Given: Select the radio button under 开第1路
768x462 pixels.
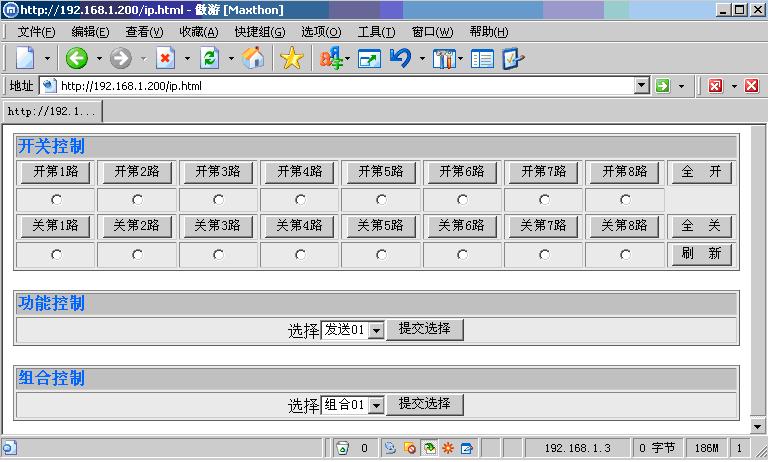Looking at the screenshot, I should pyautogui.click(x=56, y=200).
